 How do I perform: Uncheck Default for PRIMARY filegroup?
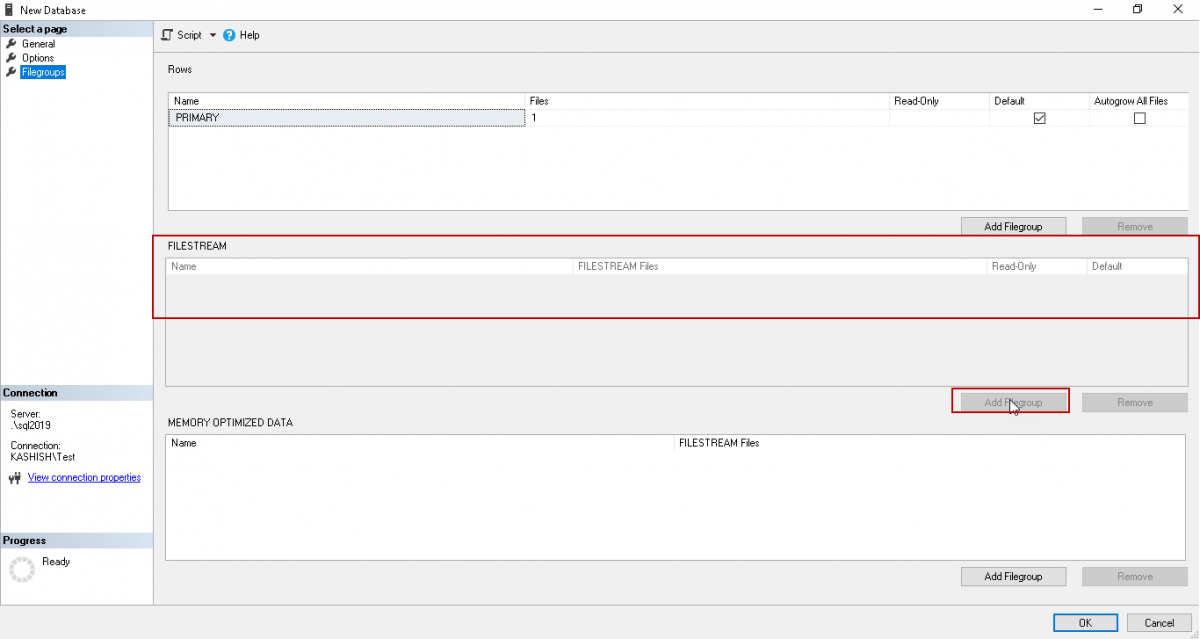point(1039,118)
